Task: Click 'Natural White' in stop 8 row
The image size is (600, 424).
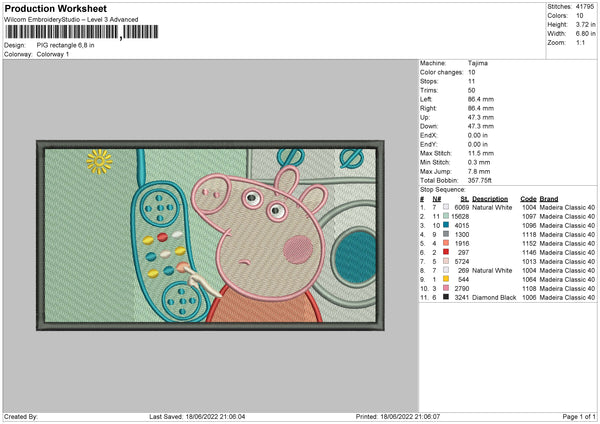Action: coord(492,270)
